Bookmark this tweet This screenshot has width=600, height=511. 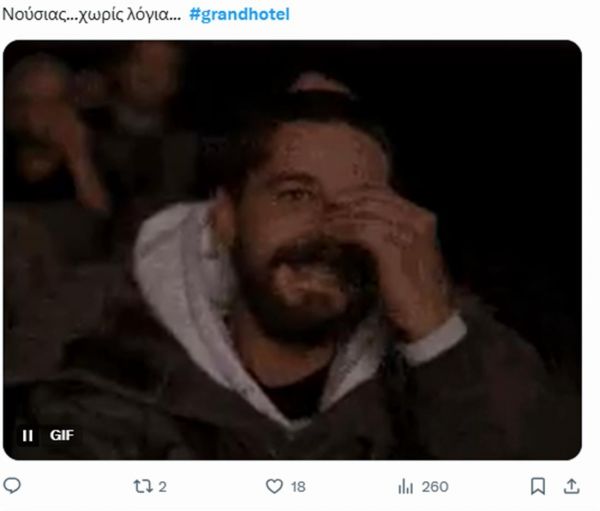click(538, 487)
